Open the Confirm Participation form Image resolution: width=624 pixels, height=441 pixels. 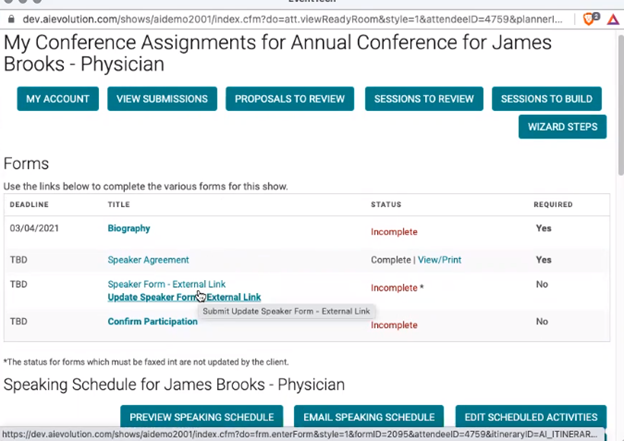point(152,321)
